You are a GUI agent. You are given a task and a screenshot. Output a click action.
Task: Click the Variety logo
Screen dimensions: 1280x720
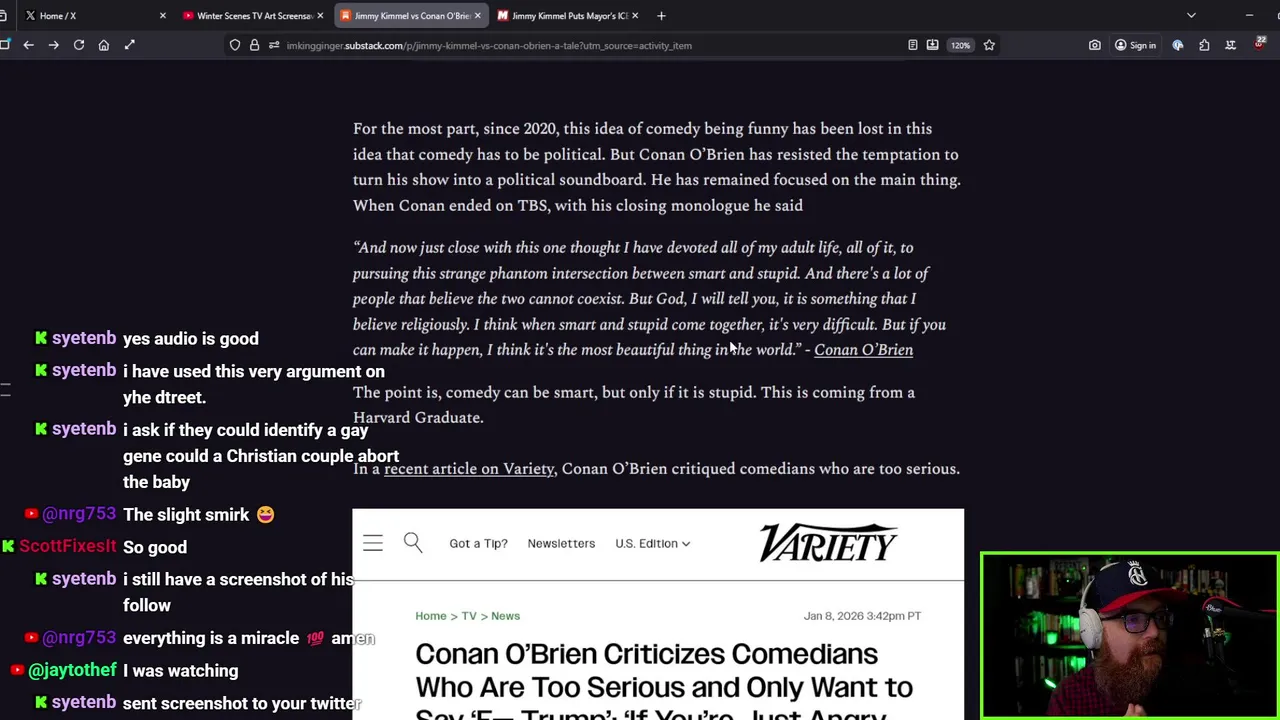[828, 543]
